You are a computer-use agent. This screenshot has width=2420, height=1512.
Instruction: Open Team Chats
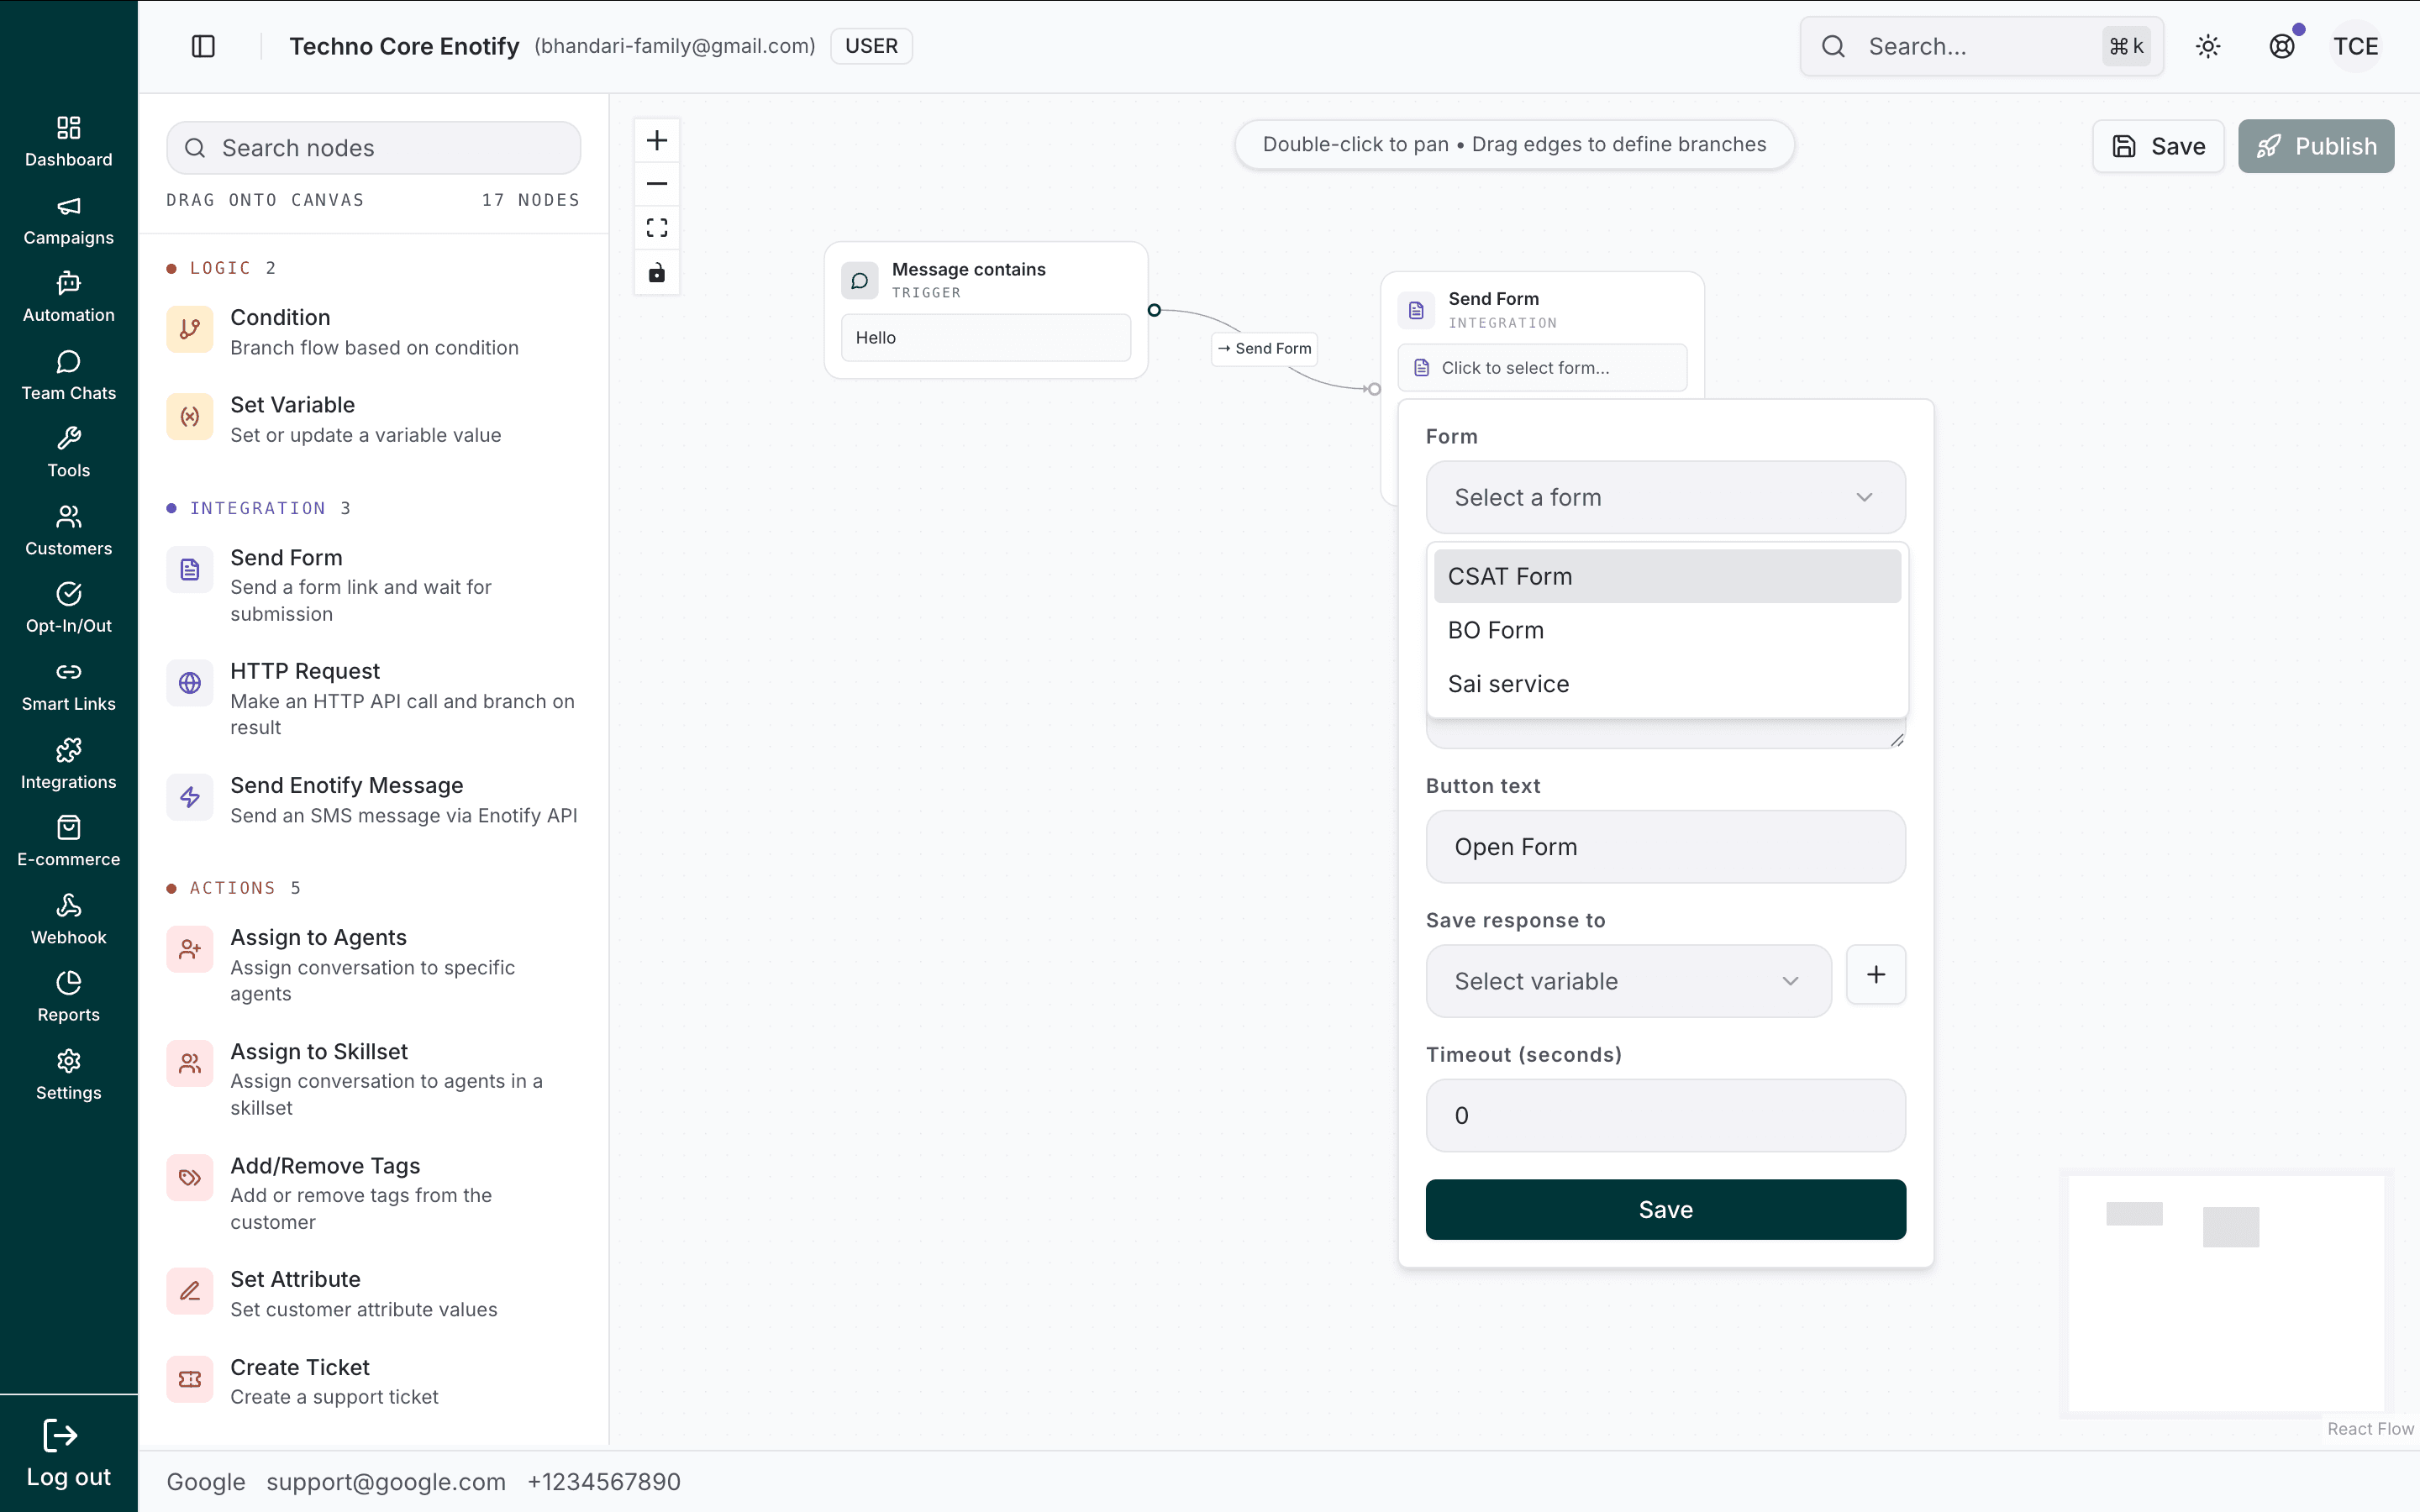coord(68,375)
